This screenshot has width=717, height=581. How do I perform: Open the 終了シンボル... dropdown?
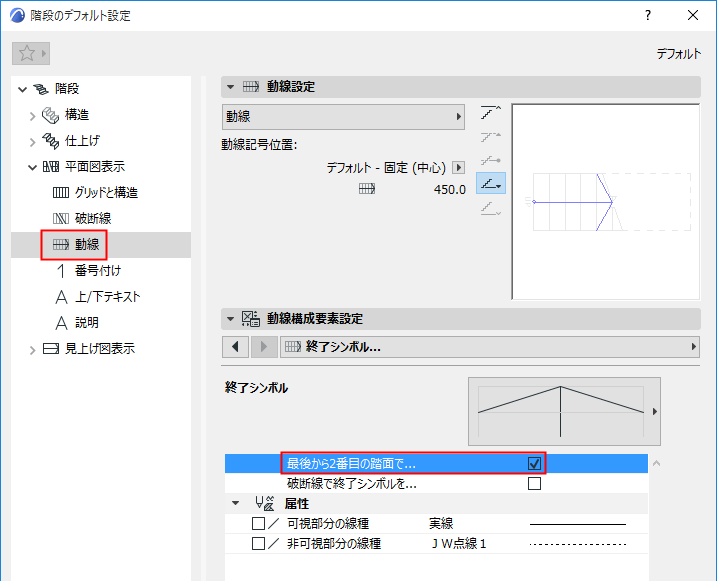tap(490, 347)
